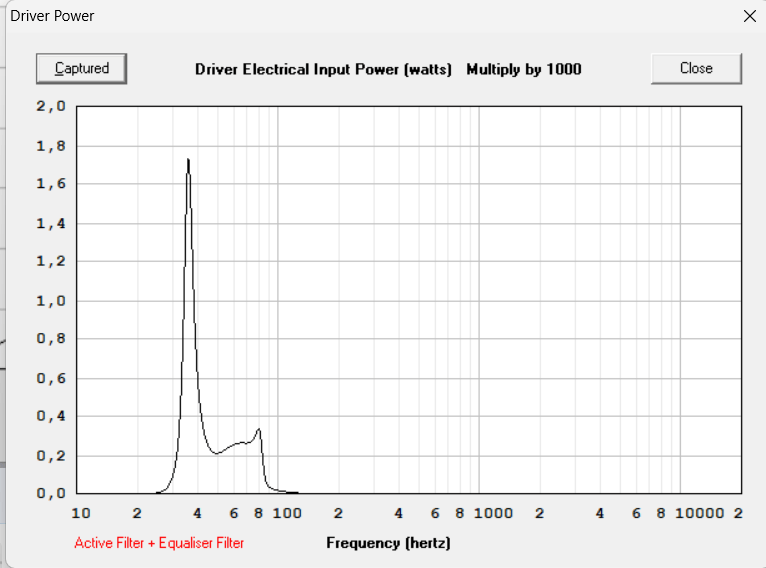Click the 1,8 y-axis label
The height and width of the screenshot is (568, 766).
click(x=51, y=146)
